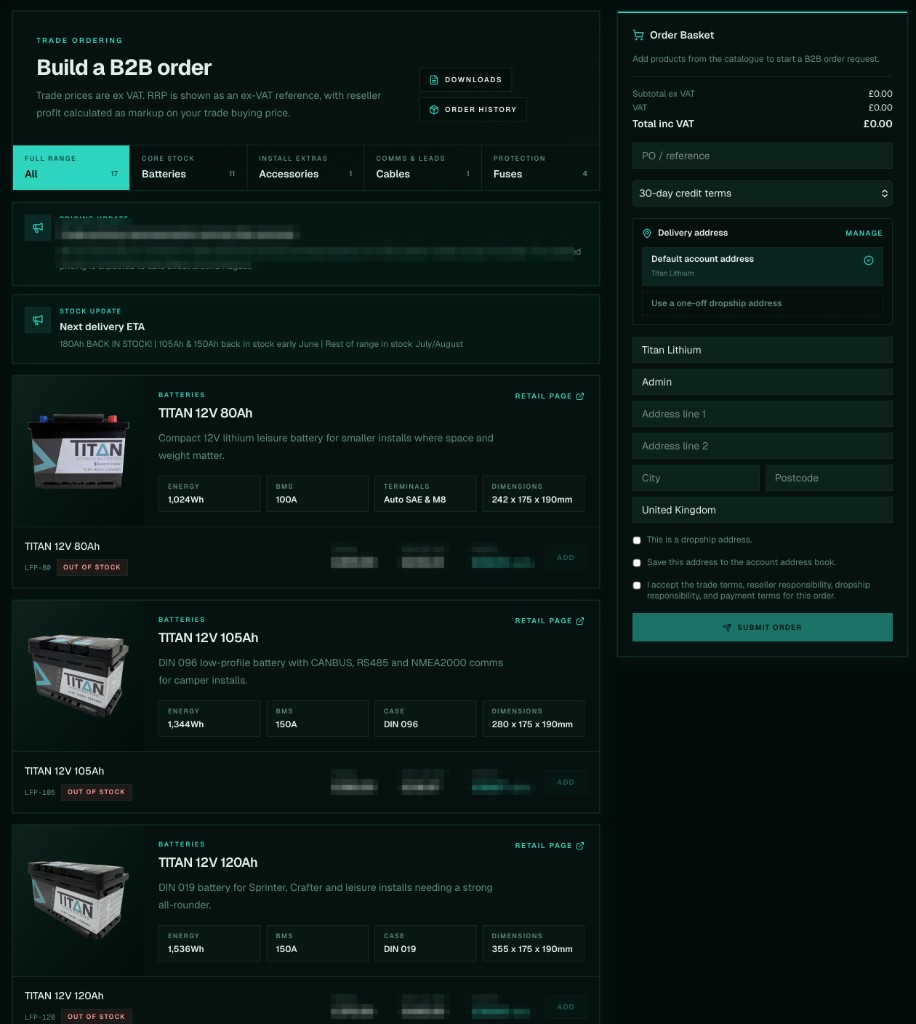Click the Address line 1 field
Viewport: 916px width, 1024px height.
762,414
